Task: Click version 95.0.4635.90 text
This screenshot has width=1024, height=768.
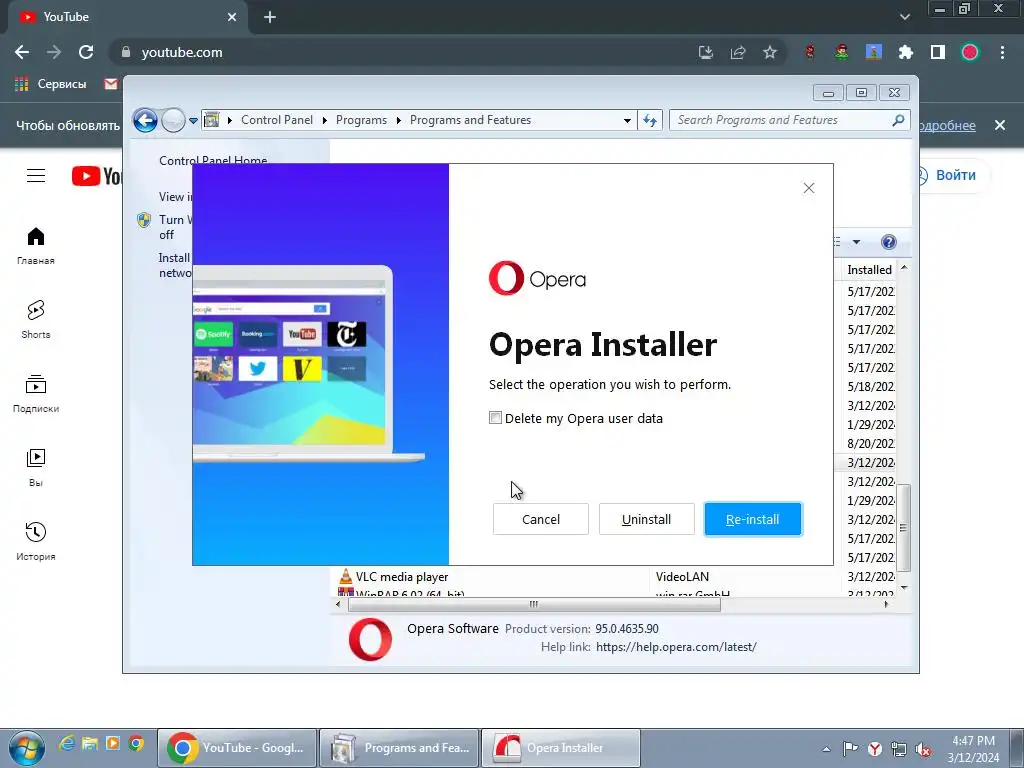Action: tap(626, 629)
